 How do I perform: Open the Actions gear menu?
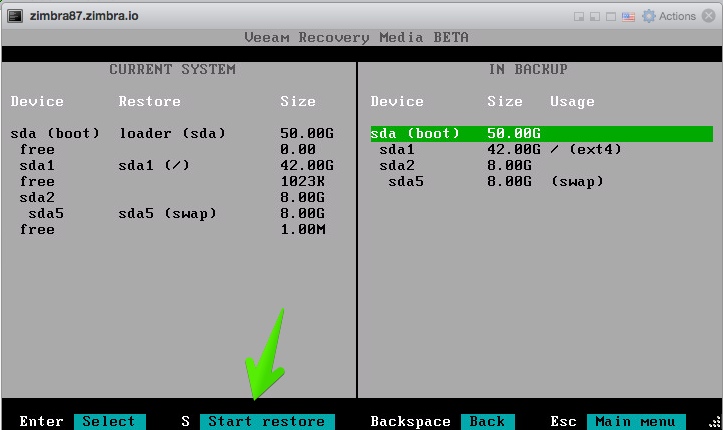point(669,16)
